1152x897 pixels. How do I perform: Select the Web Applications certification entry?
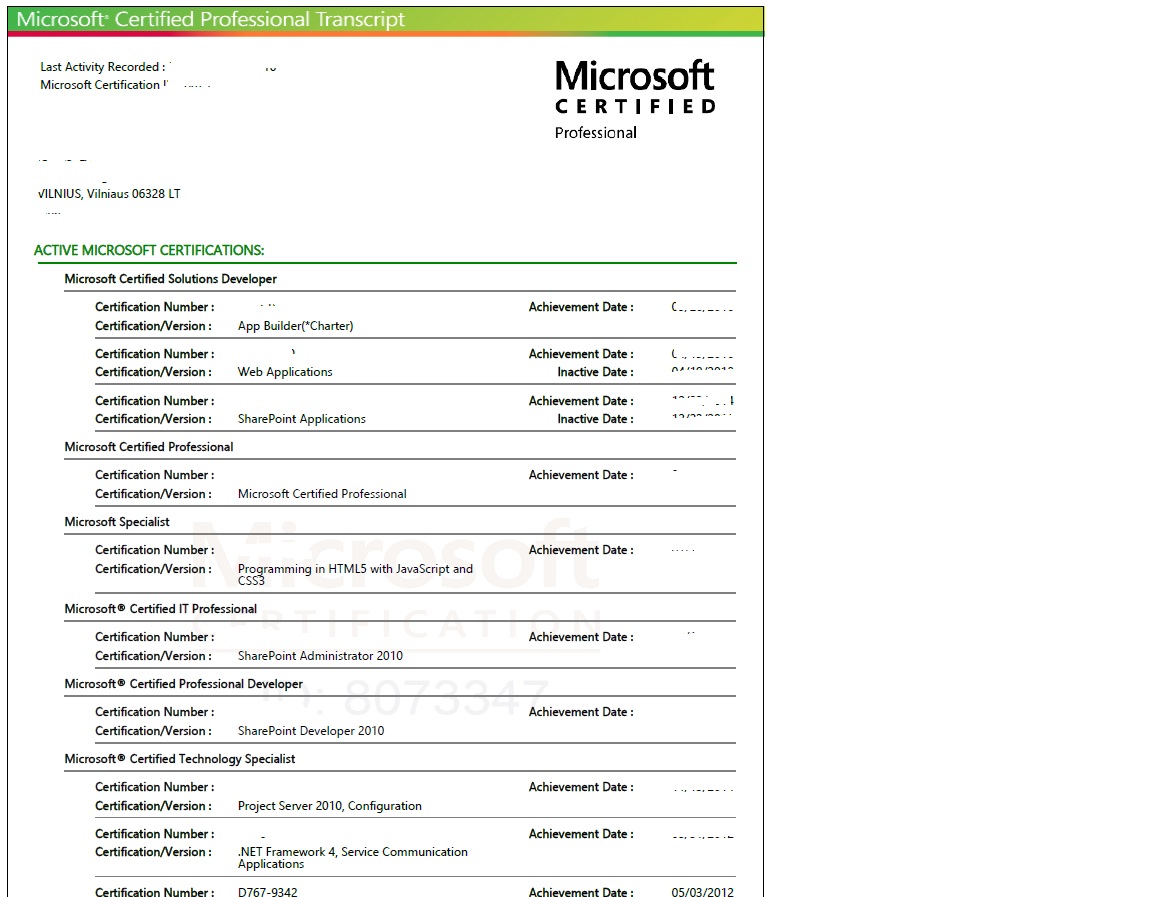(x=285, y=372)
